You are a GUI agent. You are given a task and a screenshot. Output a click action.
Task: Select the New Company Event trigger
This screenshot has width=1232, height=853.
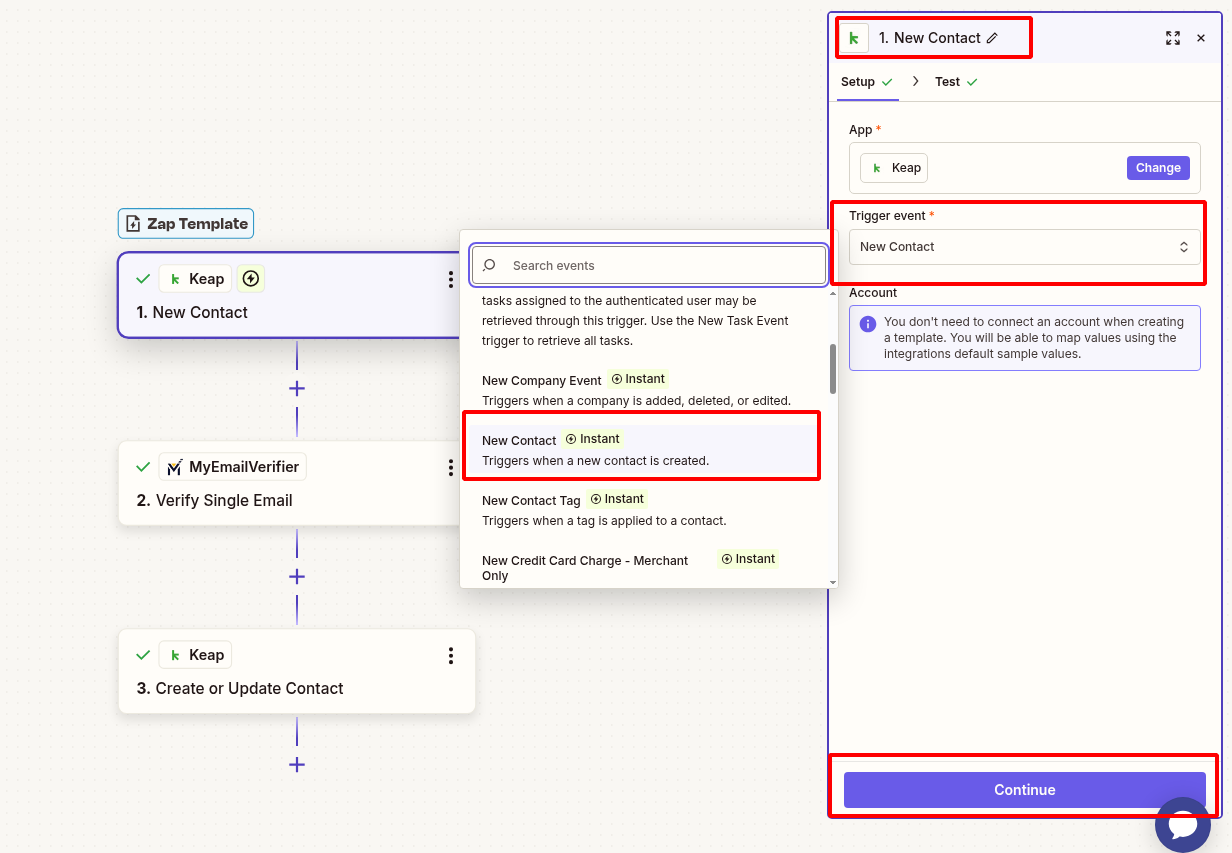(x=541, y=380)
